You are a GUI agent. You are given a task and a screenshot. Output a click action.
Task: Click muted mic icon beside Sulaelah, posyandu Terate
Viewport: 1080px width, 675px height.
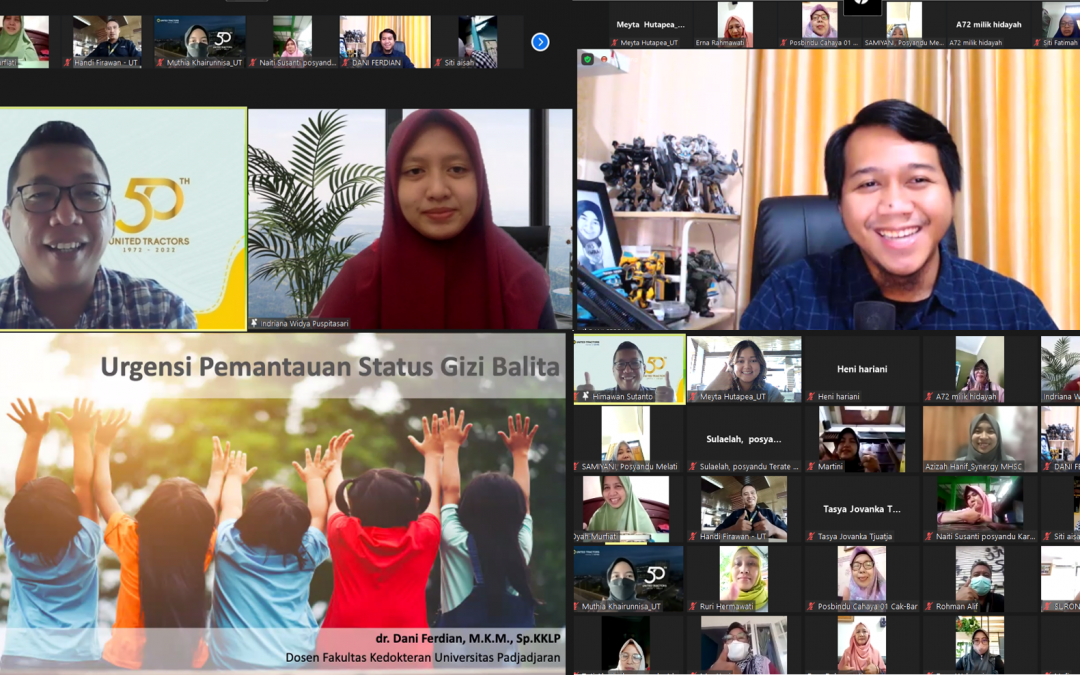click(694, 467)
